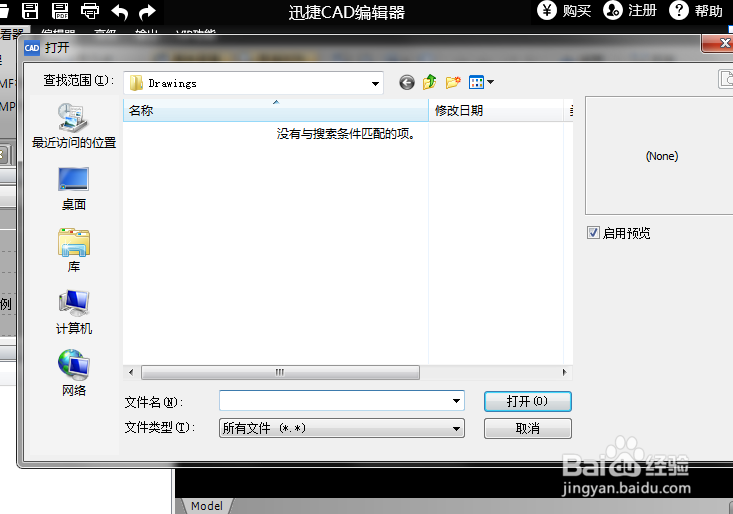The image size is (733, 514).
Task: Go back with the dialog's back arrow
Action: pos(407,83)
